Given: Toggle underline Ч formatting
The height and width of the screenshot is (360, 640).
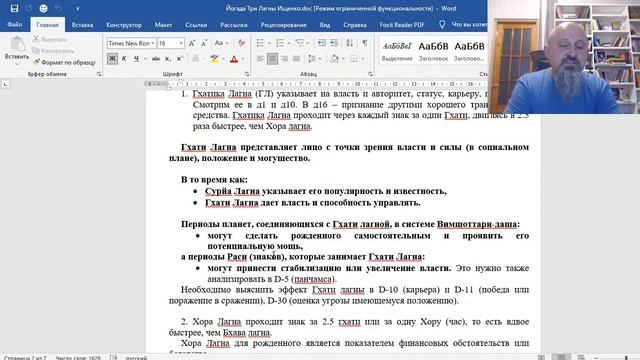Looking at the screenshot, I should click(x=136, y=59).
